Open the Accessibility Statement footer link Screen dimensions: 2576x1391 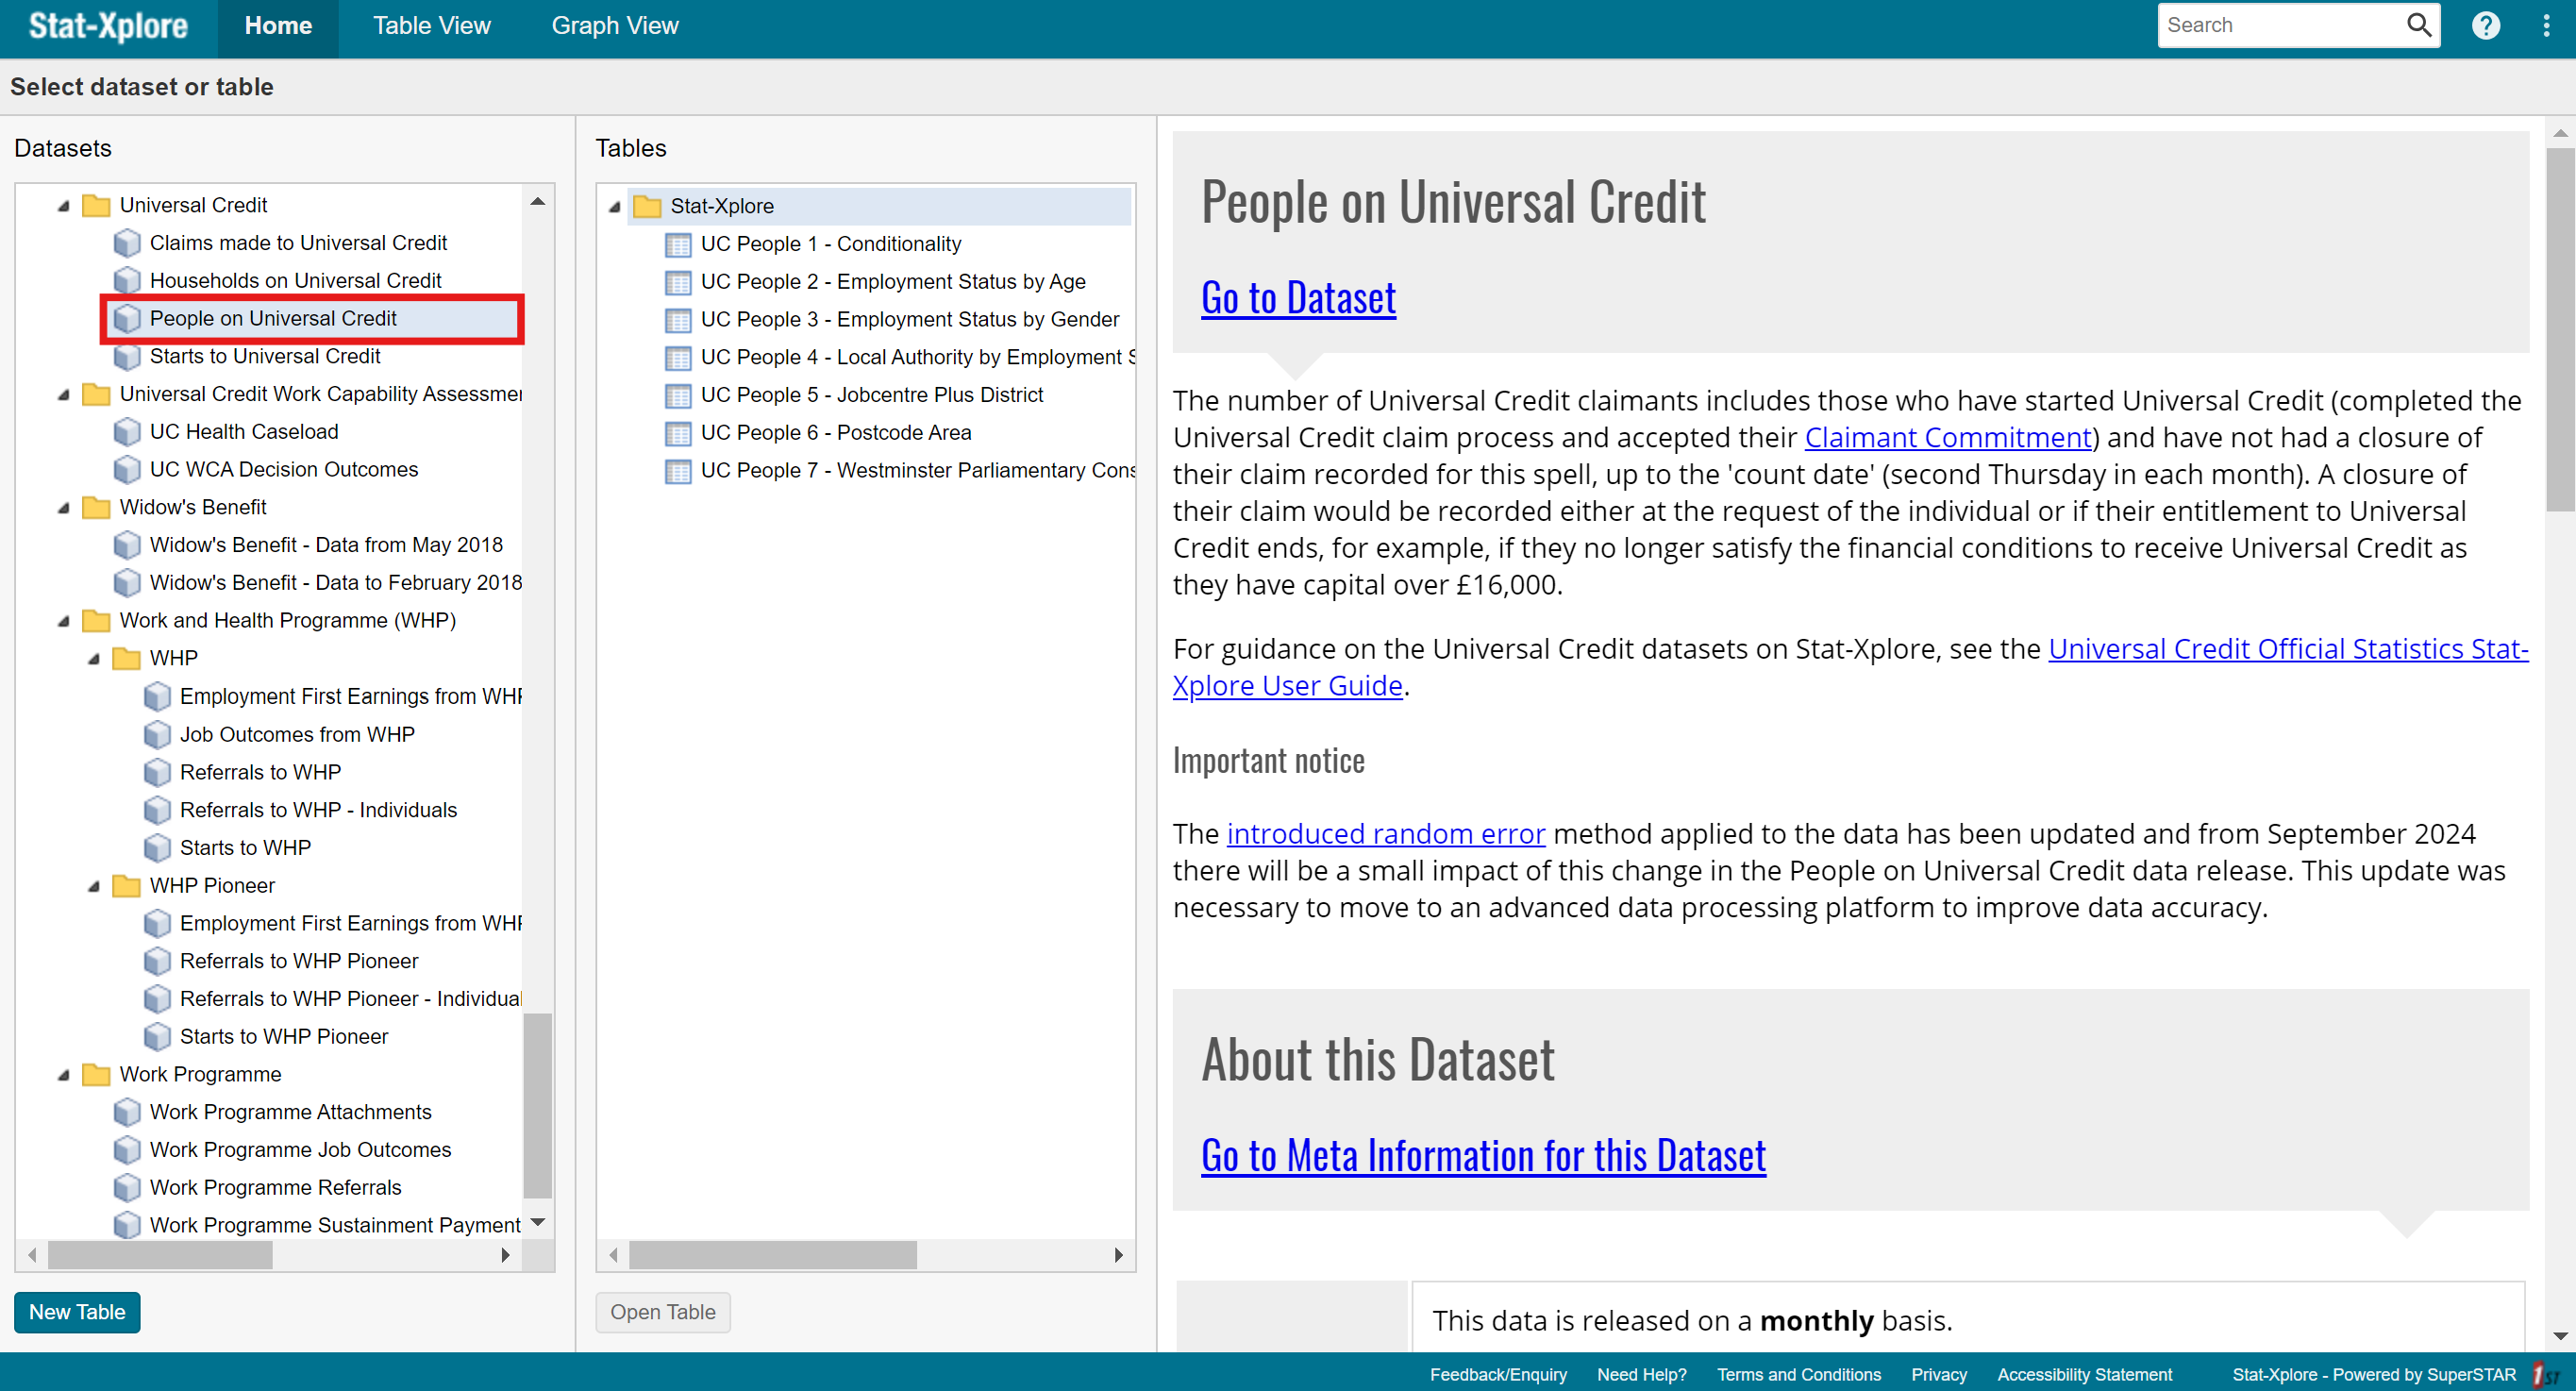coord(2084,1375)
